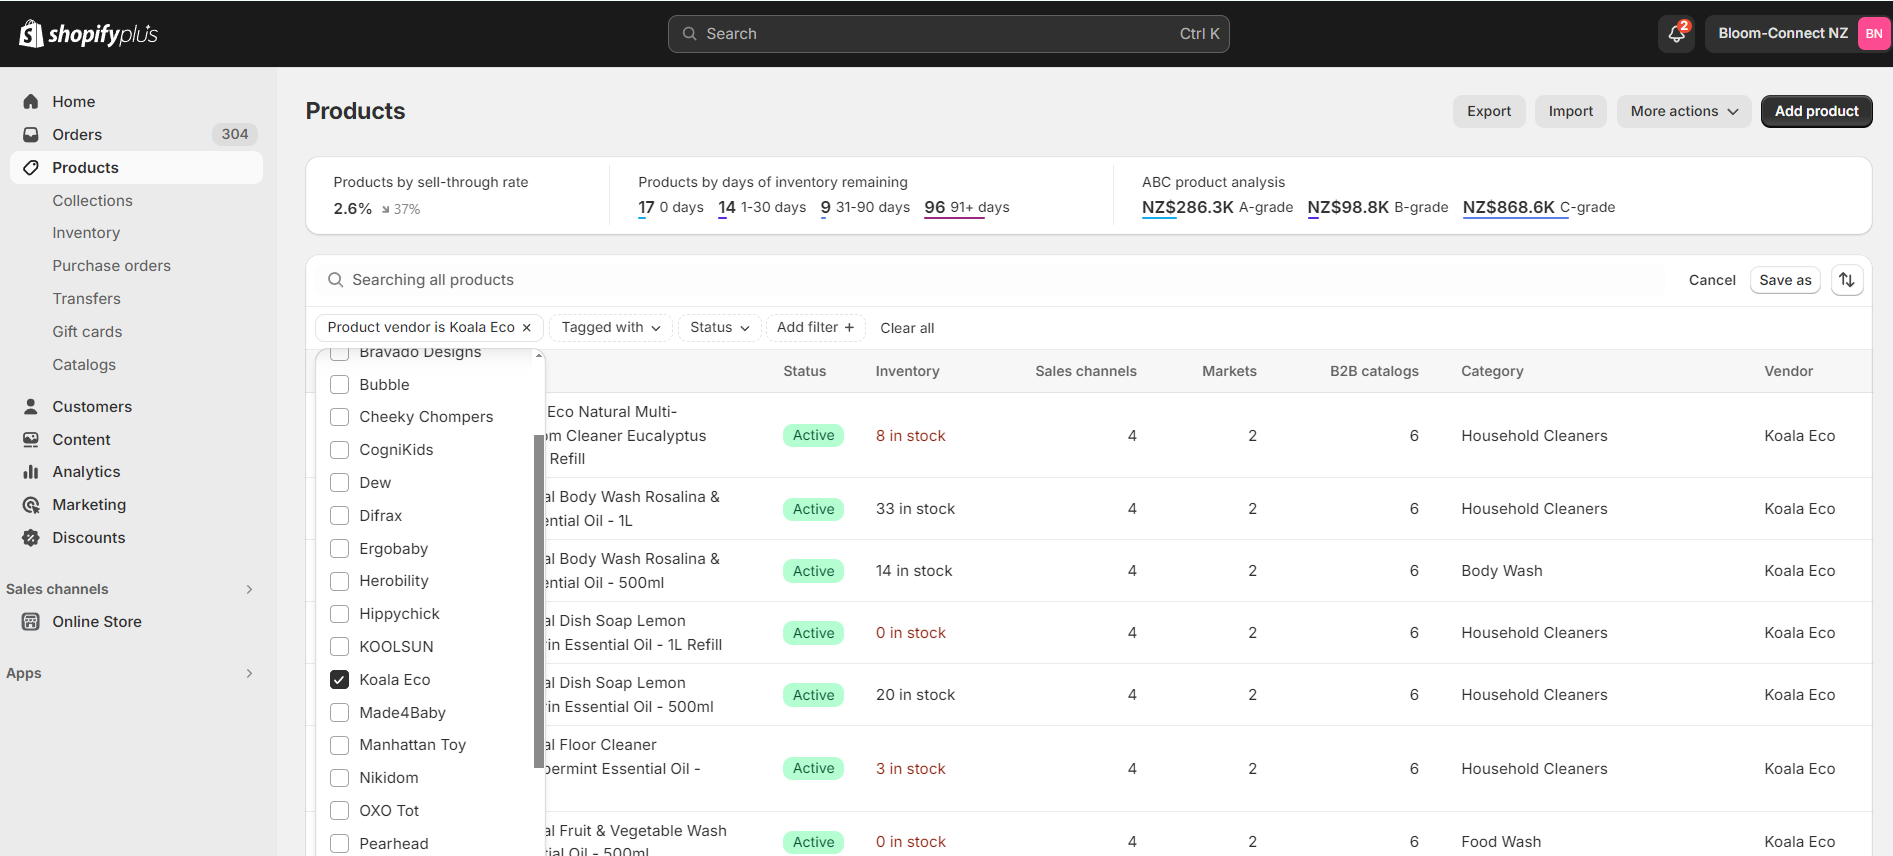The image size is (1893, 856).
Task: Click Clear all filters
Action: [x=907, y=328]
